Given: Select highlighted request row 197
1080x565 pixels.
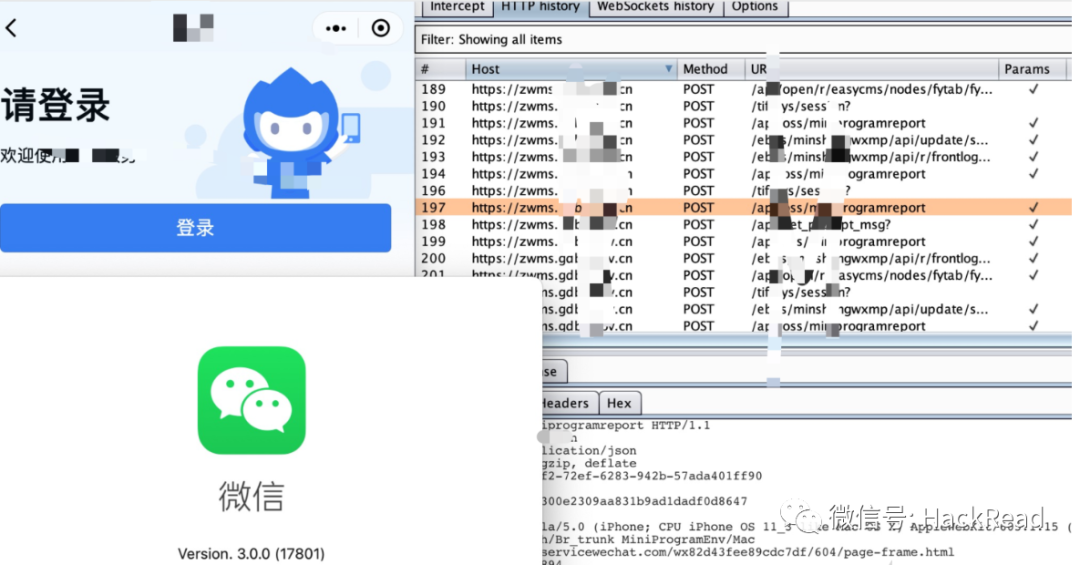Looking at the screenshot, I should tap(742, 207).
